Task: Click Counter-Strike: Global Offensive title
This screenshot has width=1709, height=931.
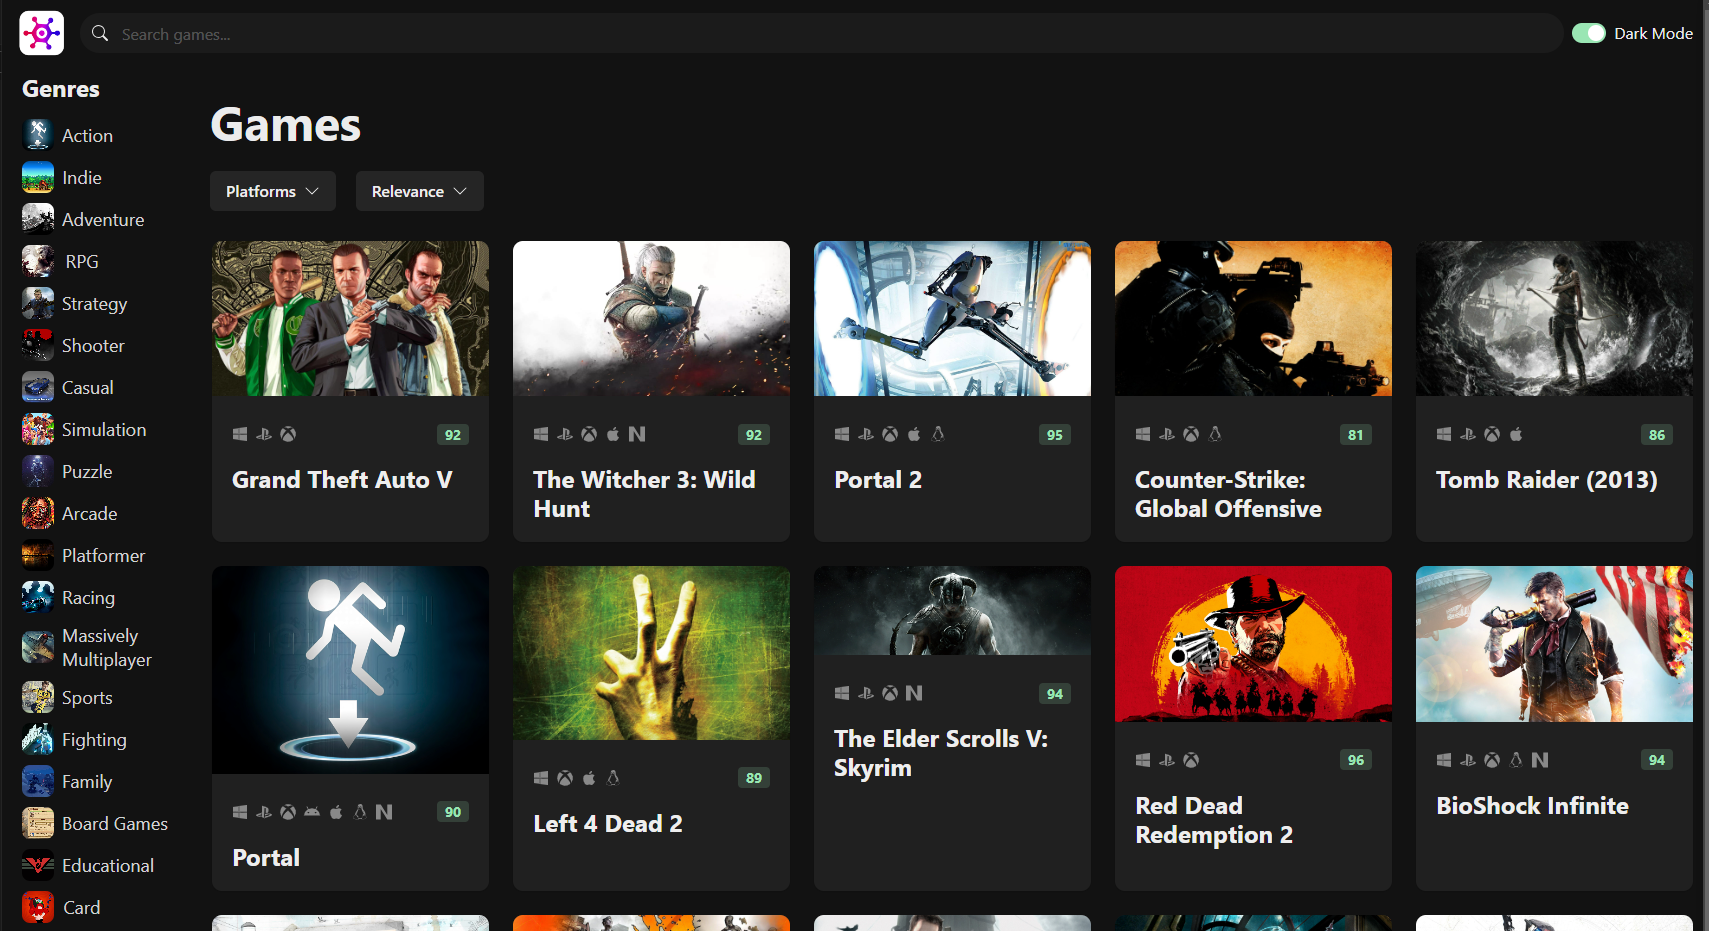Action: tap(1228, 494)
